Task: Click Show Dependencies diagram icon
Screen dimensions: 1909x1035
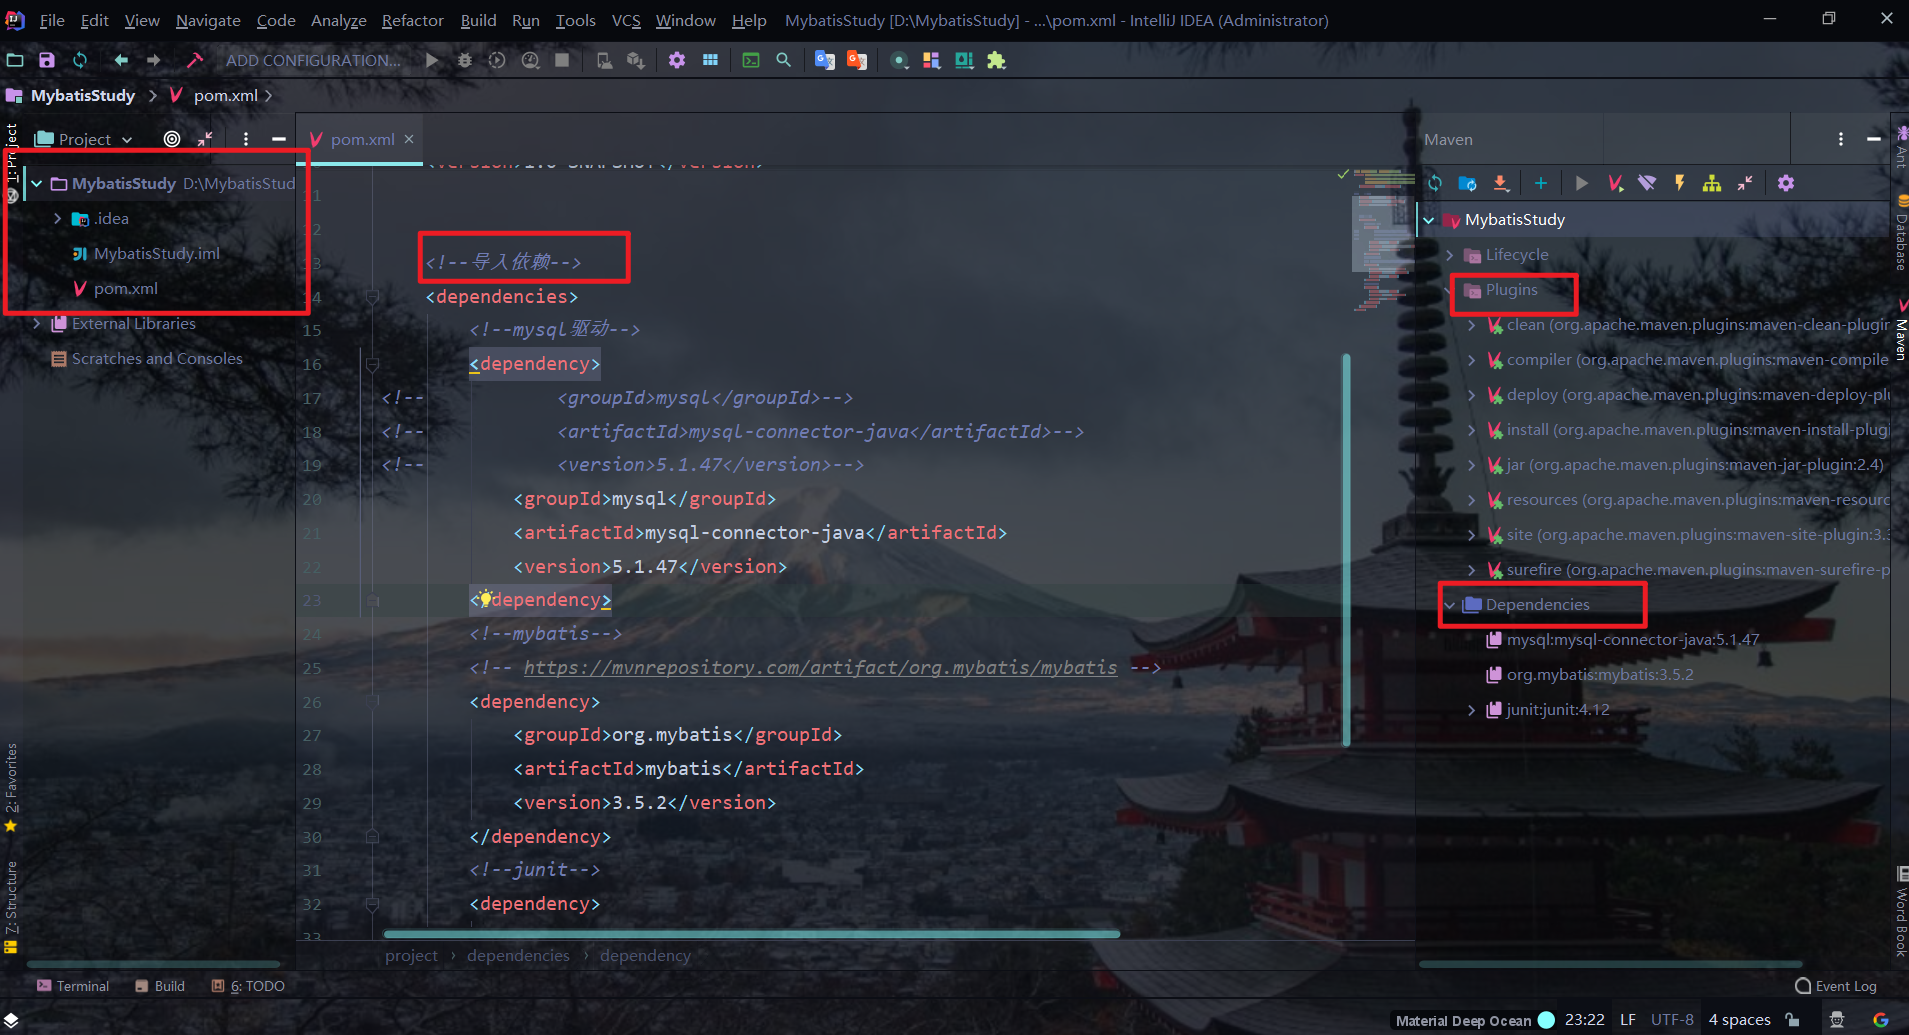Action: [x=1712, y=183]
